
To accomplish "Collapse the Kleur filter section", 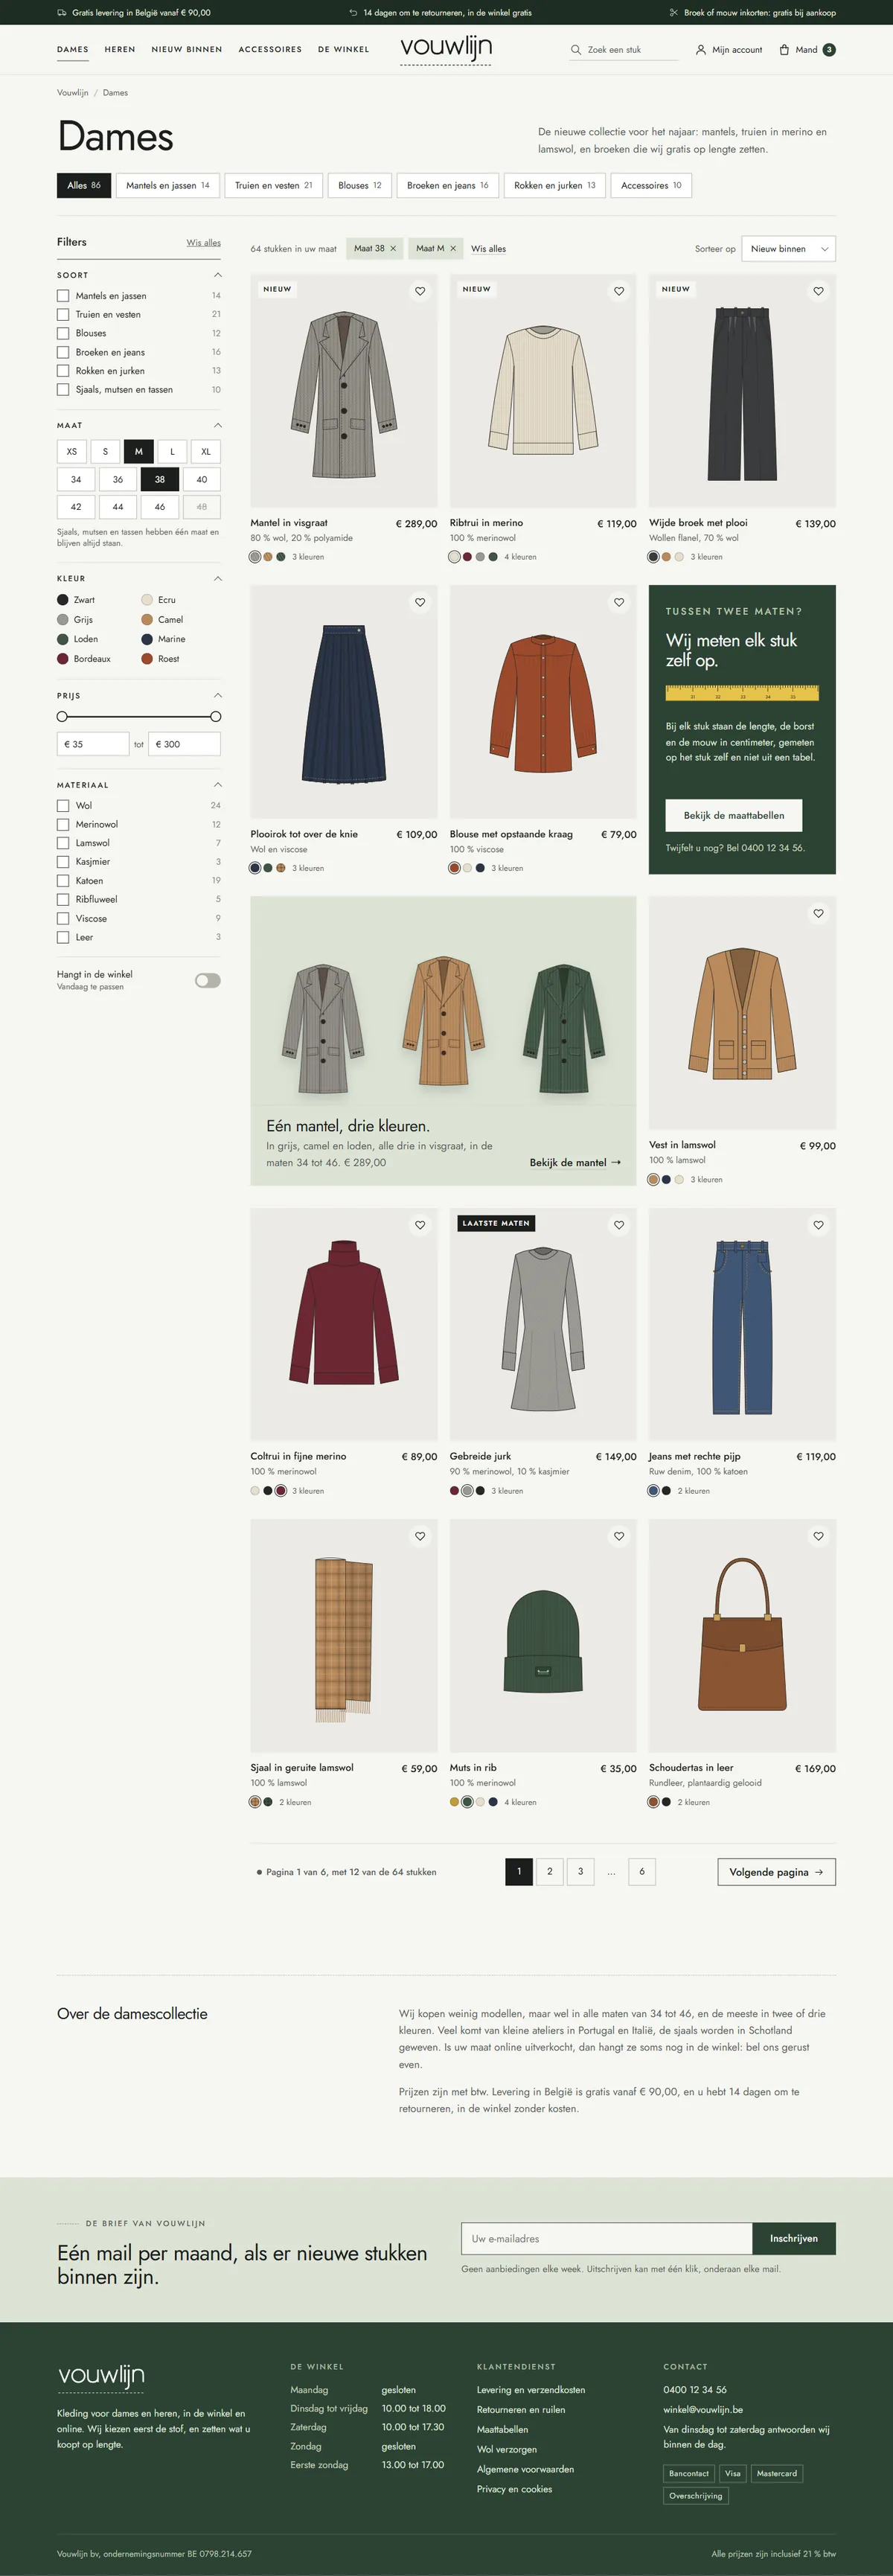I will click(217, 578).
